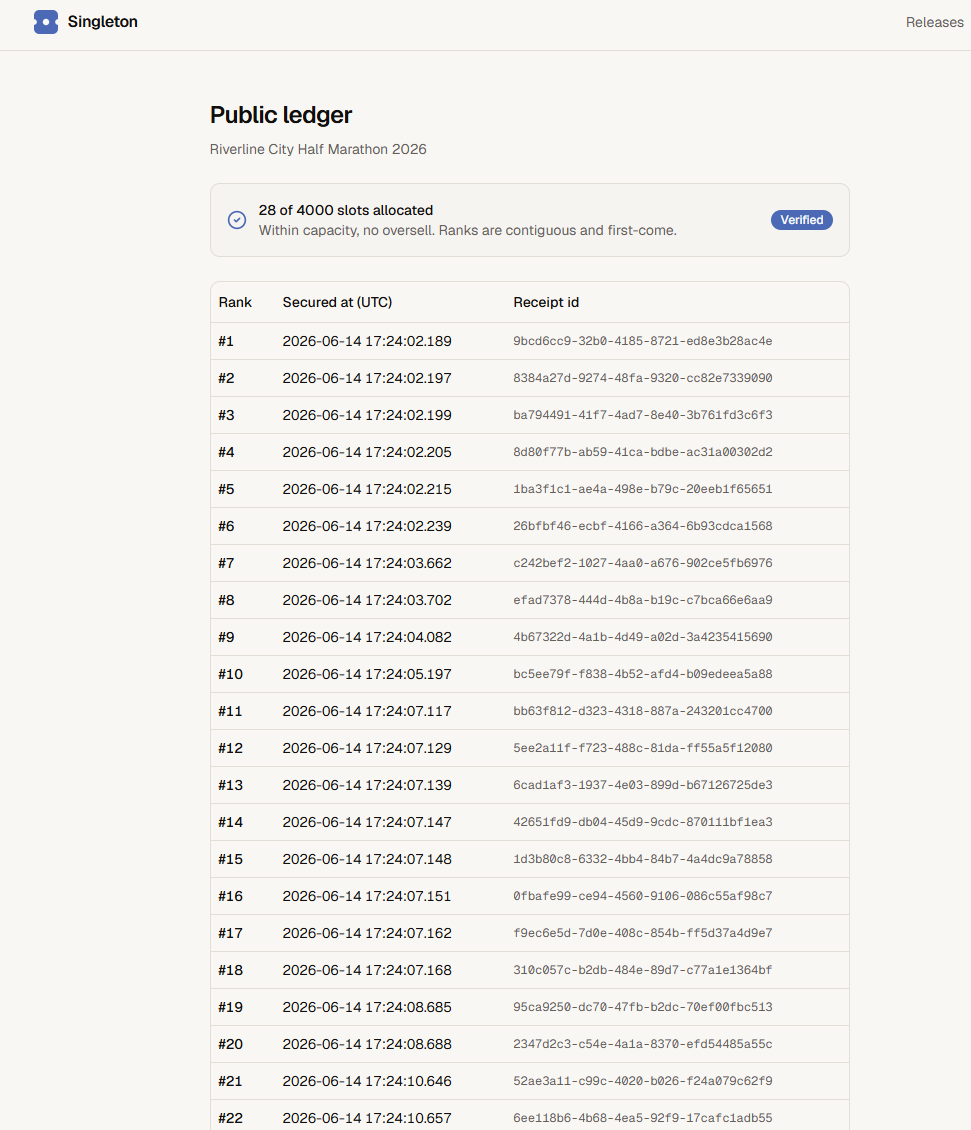This screenshot has height=1130, width=971.
Task: Click the Singleton logo icon
Action: [x=45, y=22]
